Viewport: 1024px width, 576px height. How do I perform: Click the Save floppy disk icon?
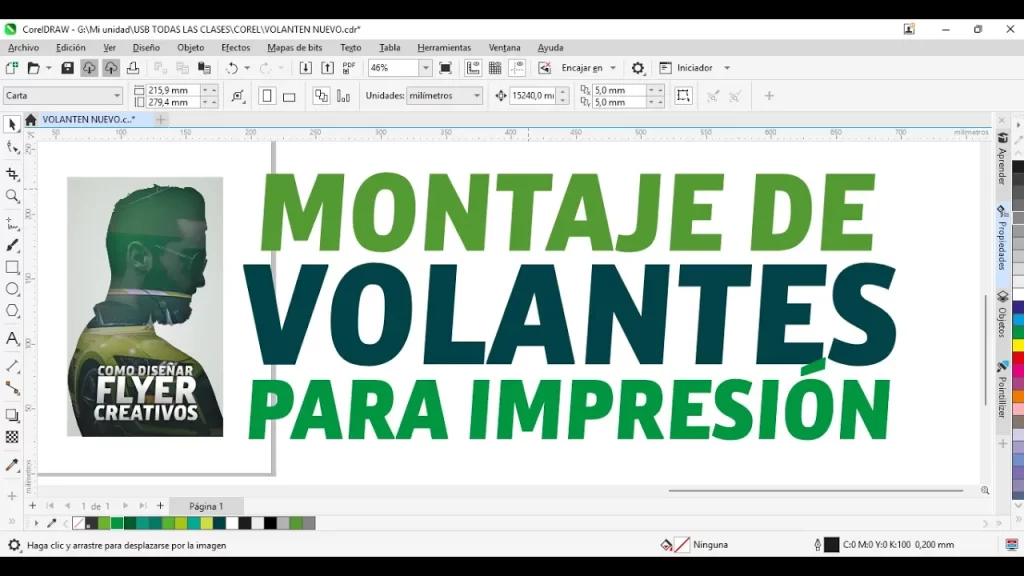67,68
